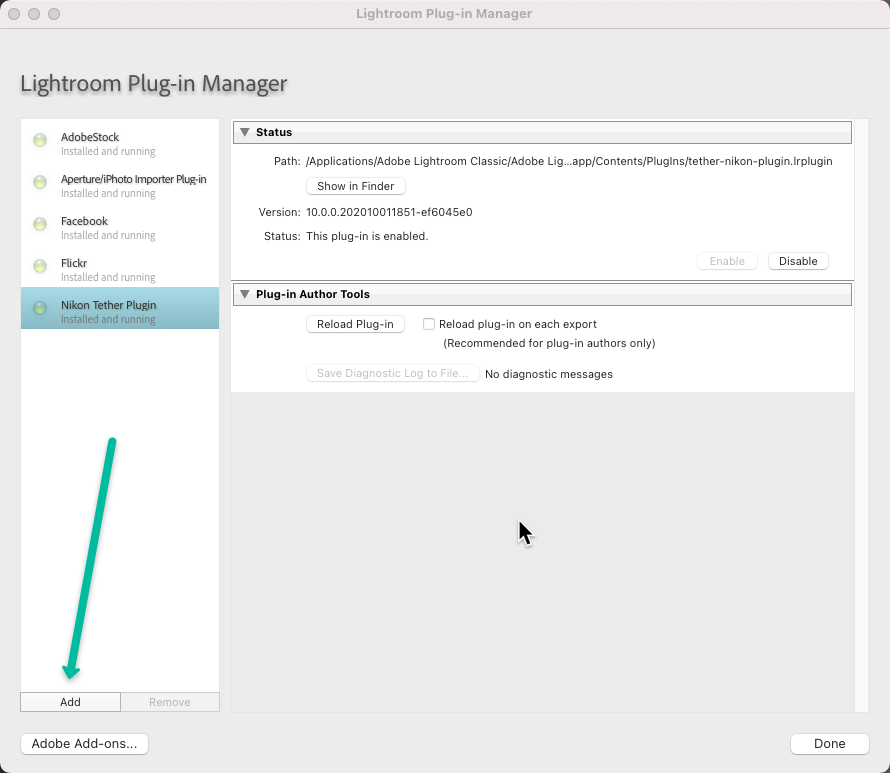The image size is (890, 773).
Task: Select AdobeStock in the plug-in list
Action: [120, 143]
